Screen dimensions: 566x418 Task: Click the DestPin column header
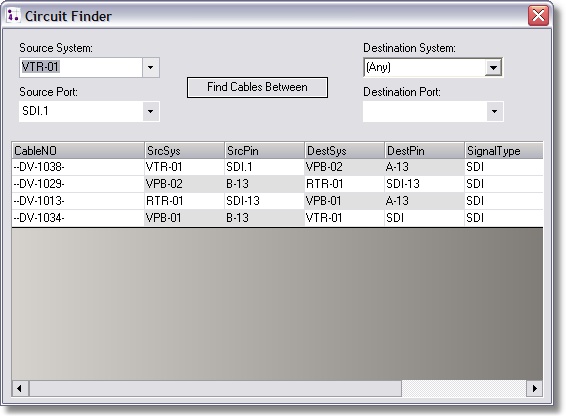tap(424, 151)
